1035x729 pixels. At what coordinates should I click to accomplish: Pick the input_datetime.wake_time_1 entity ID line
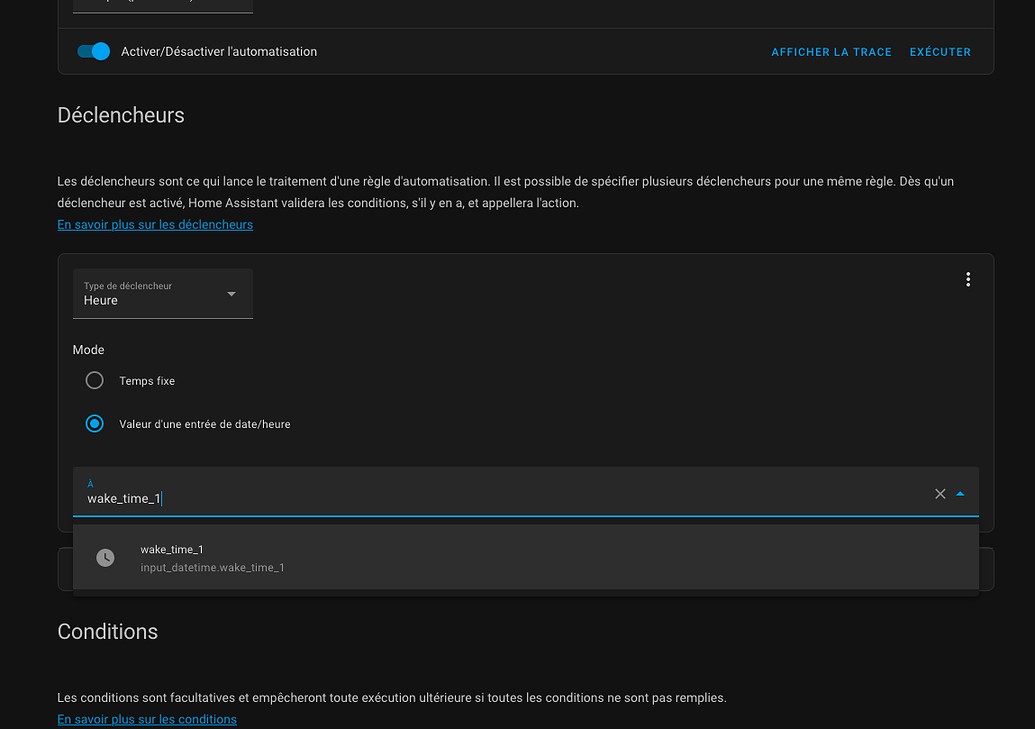point(212,568)
